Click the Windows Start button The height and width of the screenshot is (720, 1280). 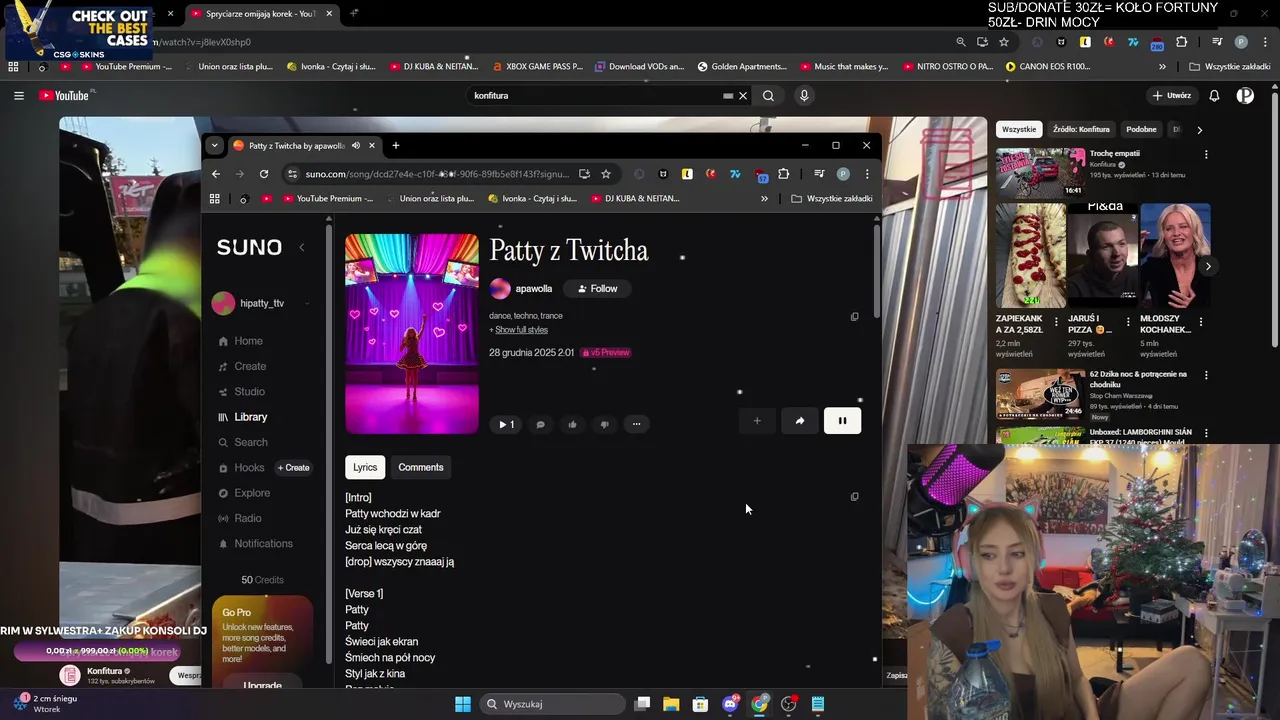click(462, 704)
